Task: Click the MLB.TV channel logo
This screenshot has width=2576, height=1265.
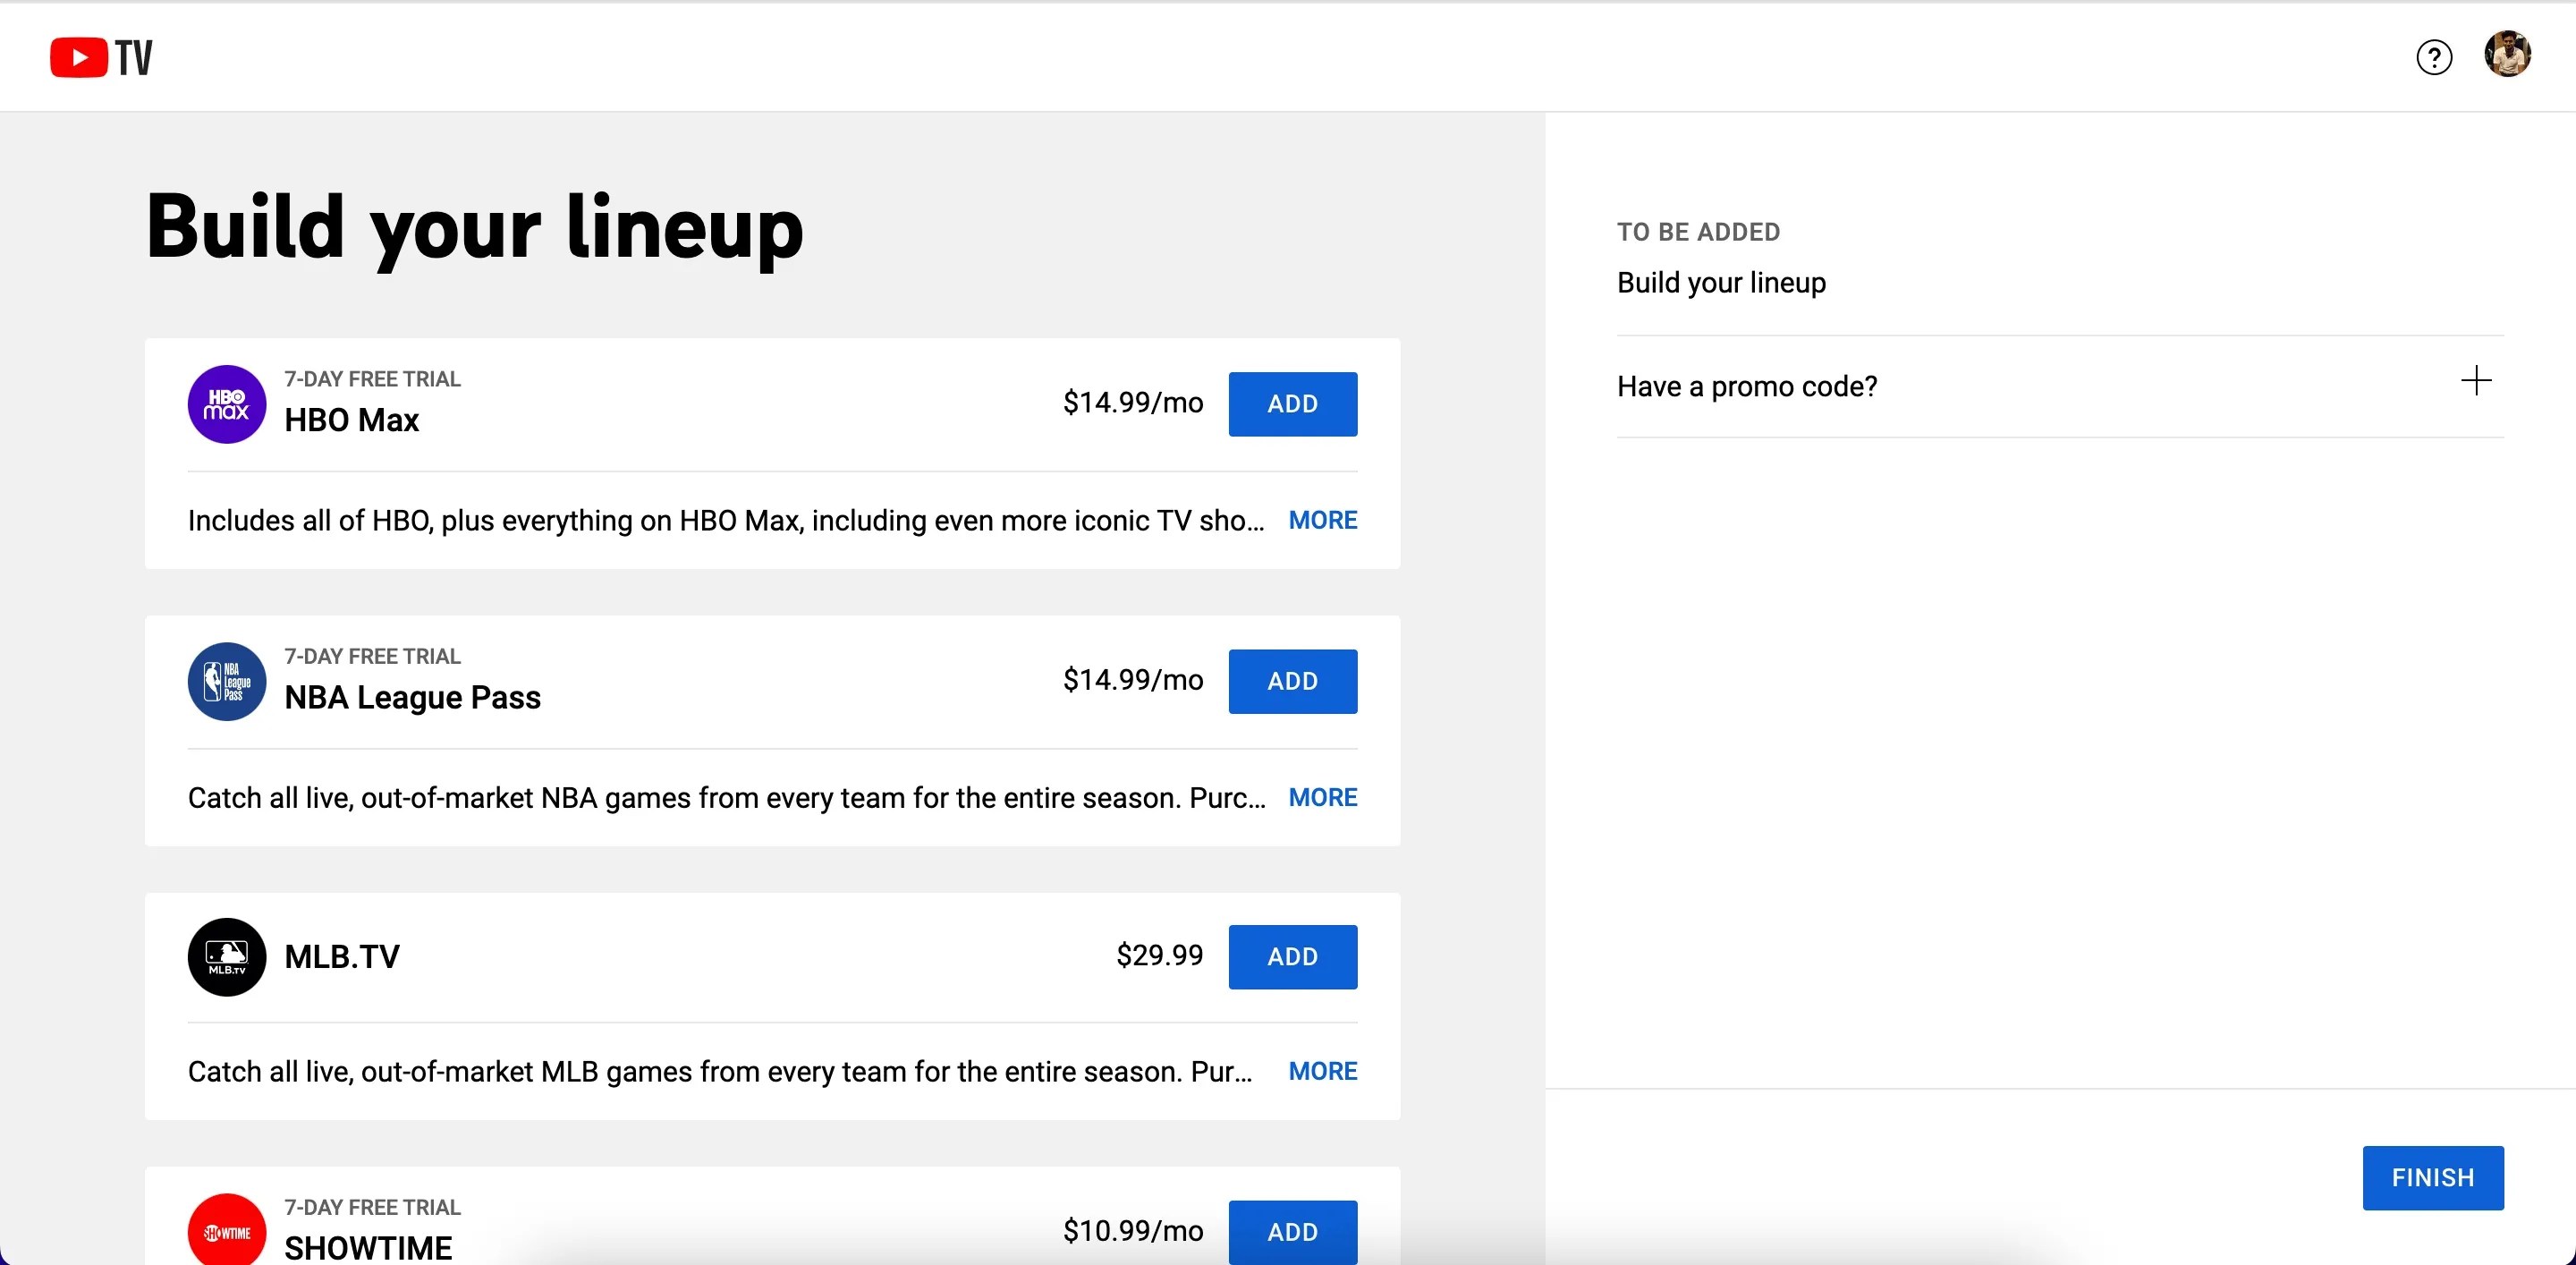Action: tap(226, 957)
